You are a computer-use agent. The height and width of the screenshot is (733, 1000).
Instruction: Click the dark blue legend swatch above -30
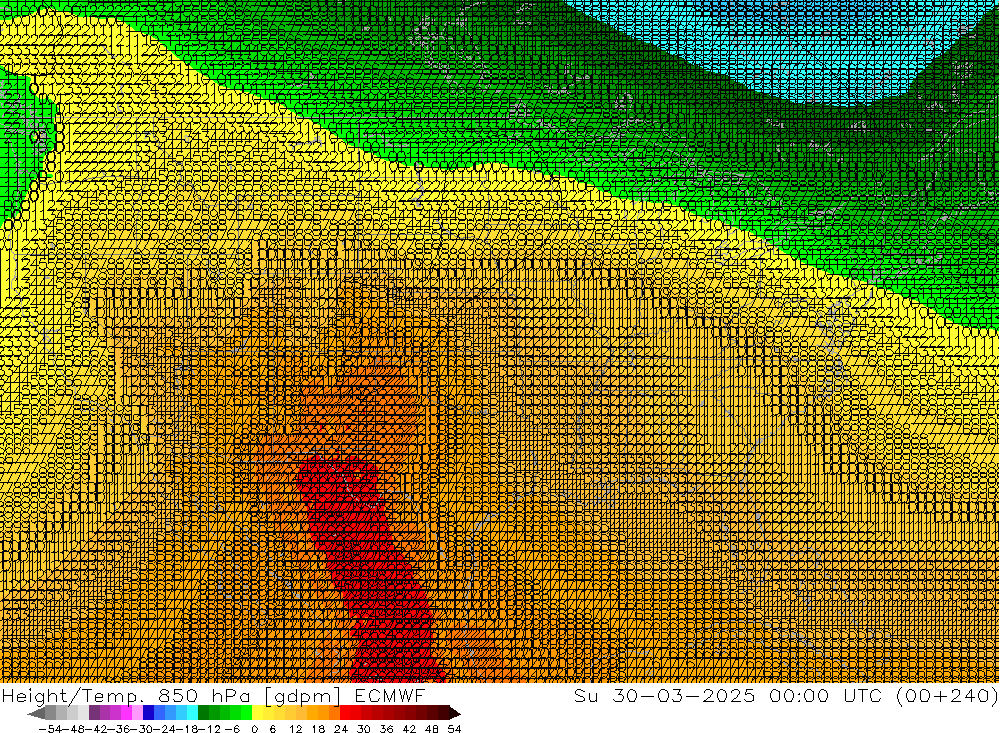(149, 713)
